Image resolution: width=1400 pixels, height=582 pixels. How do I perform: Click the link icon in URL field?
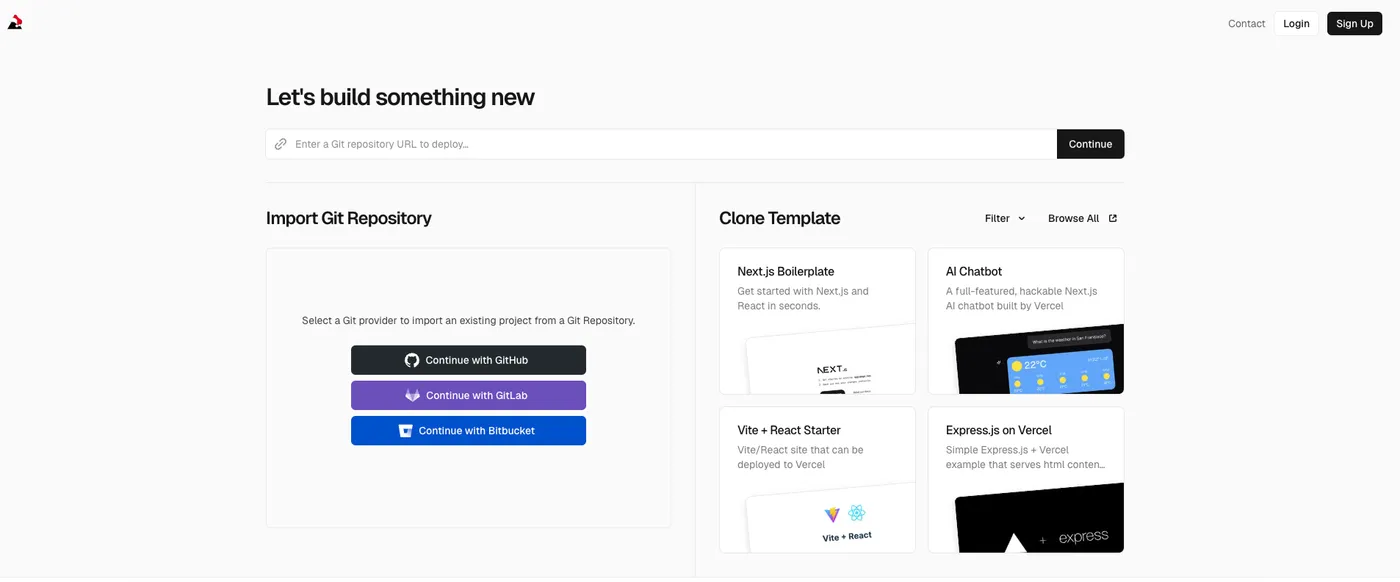pyautogui.click(x=281, y=144)
